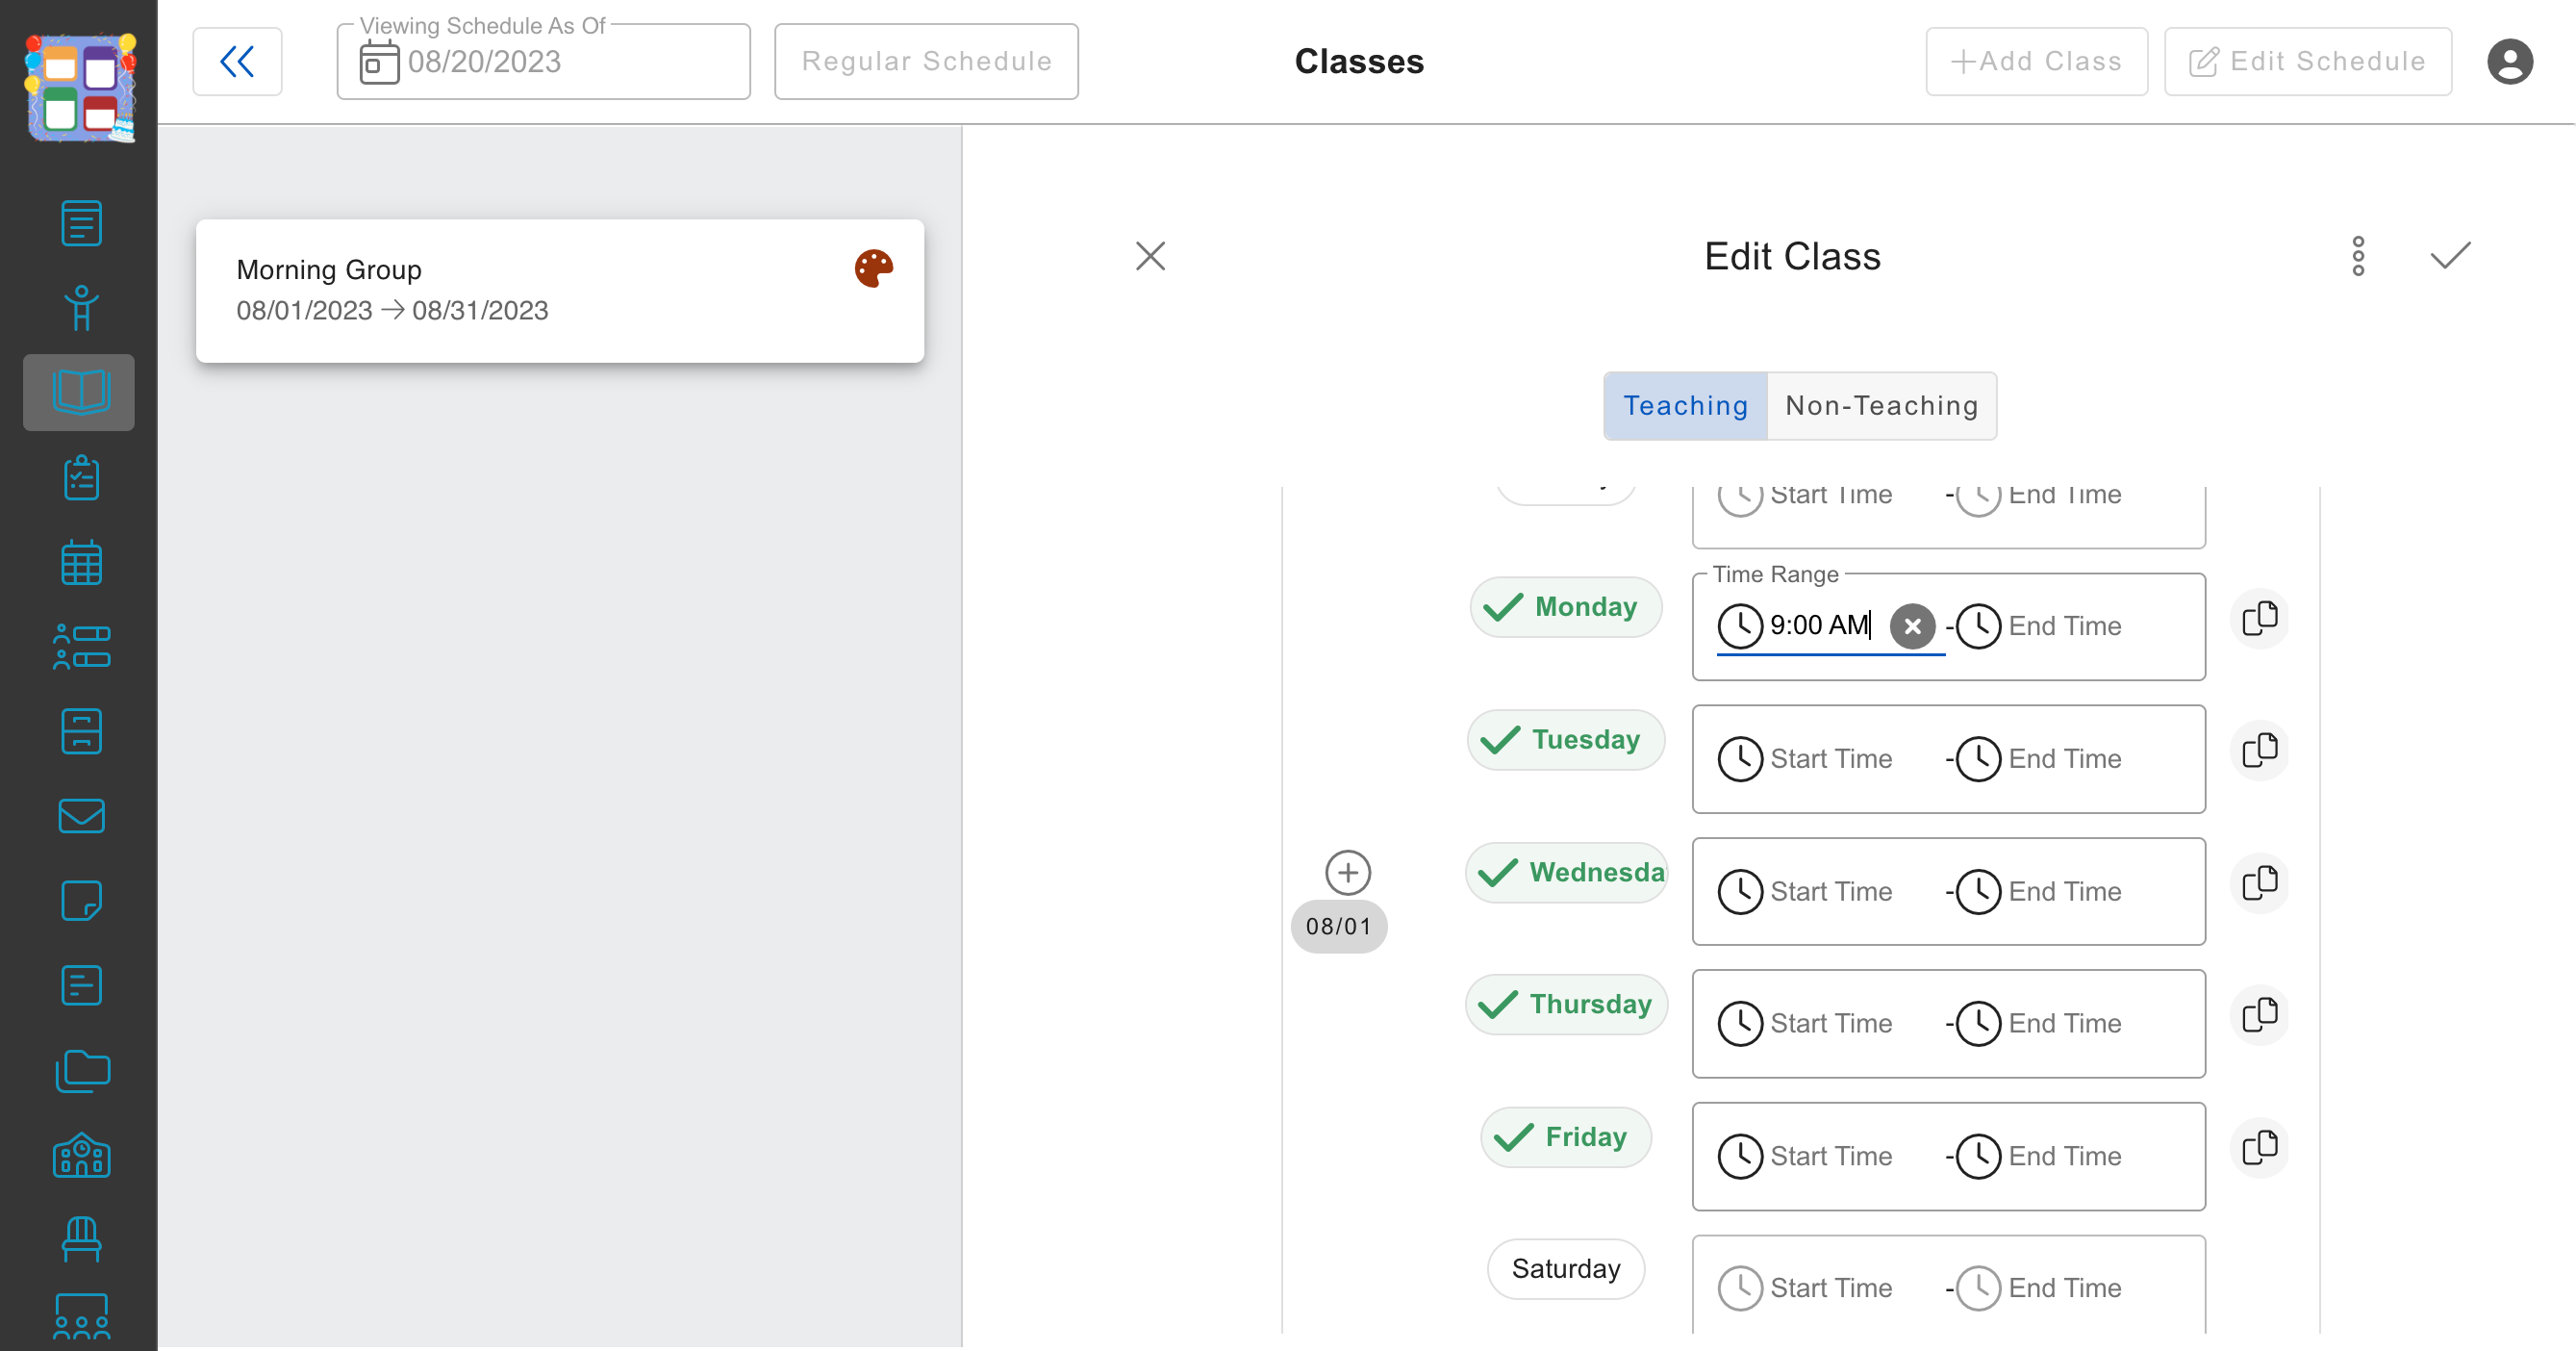Viewport: 2576px width, 1351px height.
Task: Open the people list sidebar icon
Action: coord(81,647)
